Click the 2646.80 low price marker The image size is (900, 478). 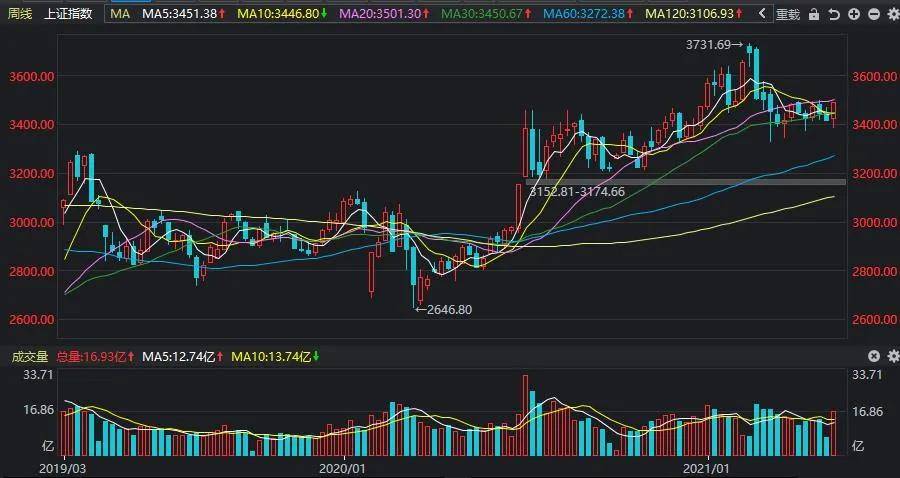(443, 310)
